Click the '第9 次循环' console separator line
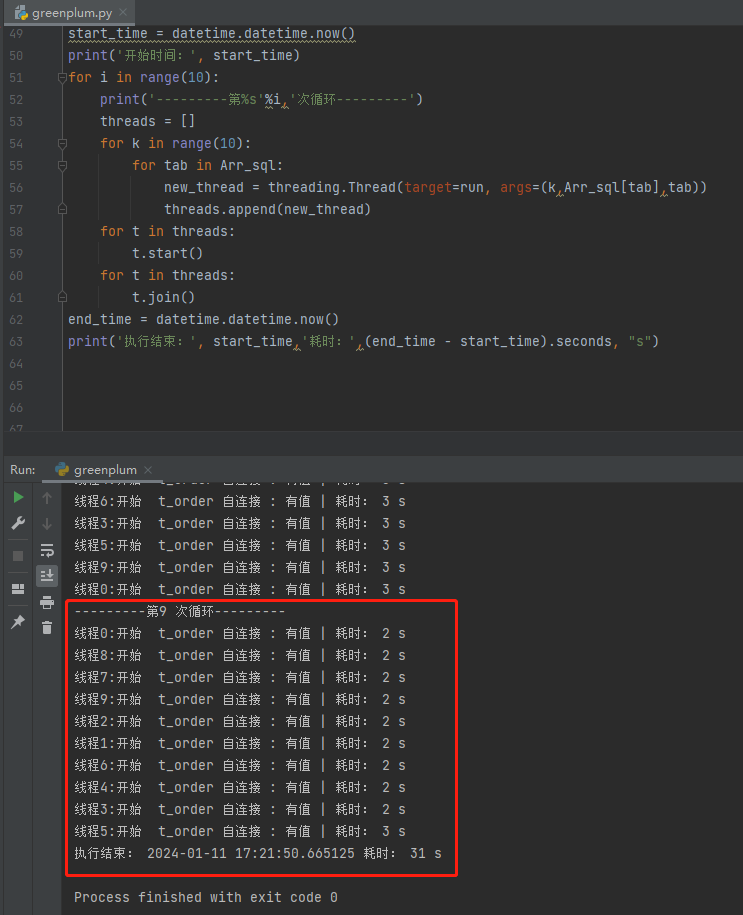The width and height of the screenshot is (743, 915). click(x=180, y=612)
